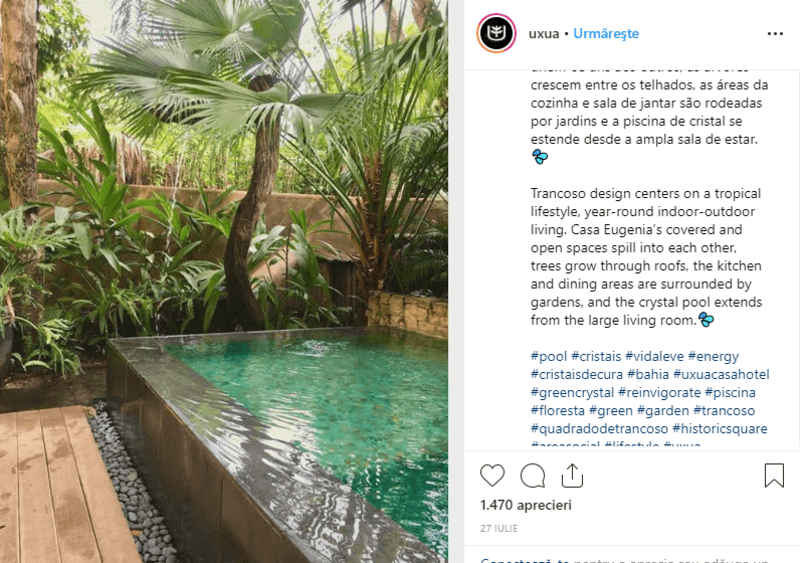Follow the account via Urmărește
The image size is (800, 563).
pyautogui.click(x=606, y=34)
